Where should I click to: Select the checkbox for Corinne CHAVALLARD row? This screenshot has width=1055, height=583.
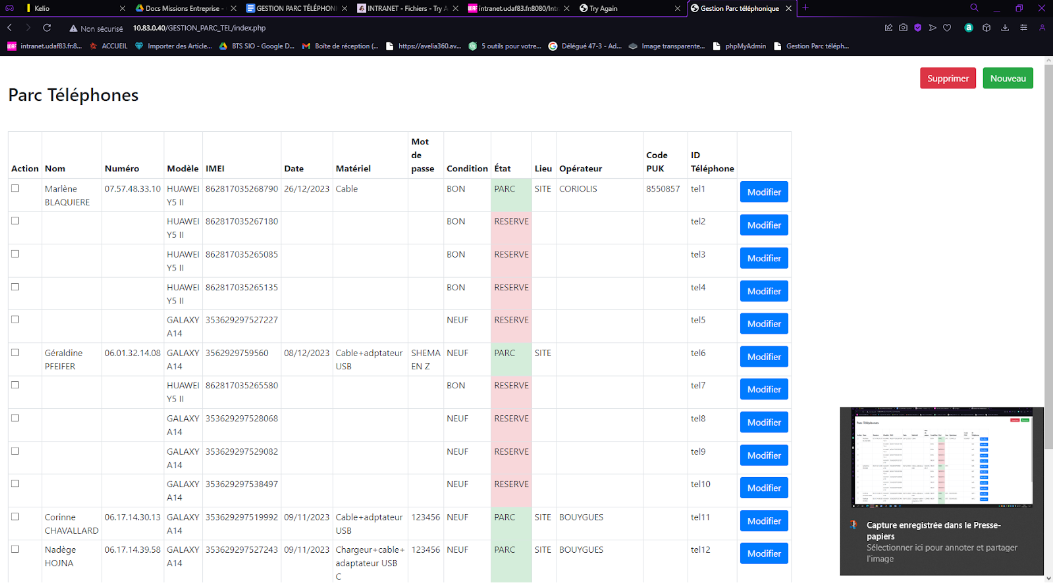coord(15,517)
